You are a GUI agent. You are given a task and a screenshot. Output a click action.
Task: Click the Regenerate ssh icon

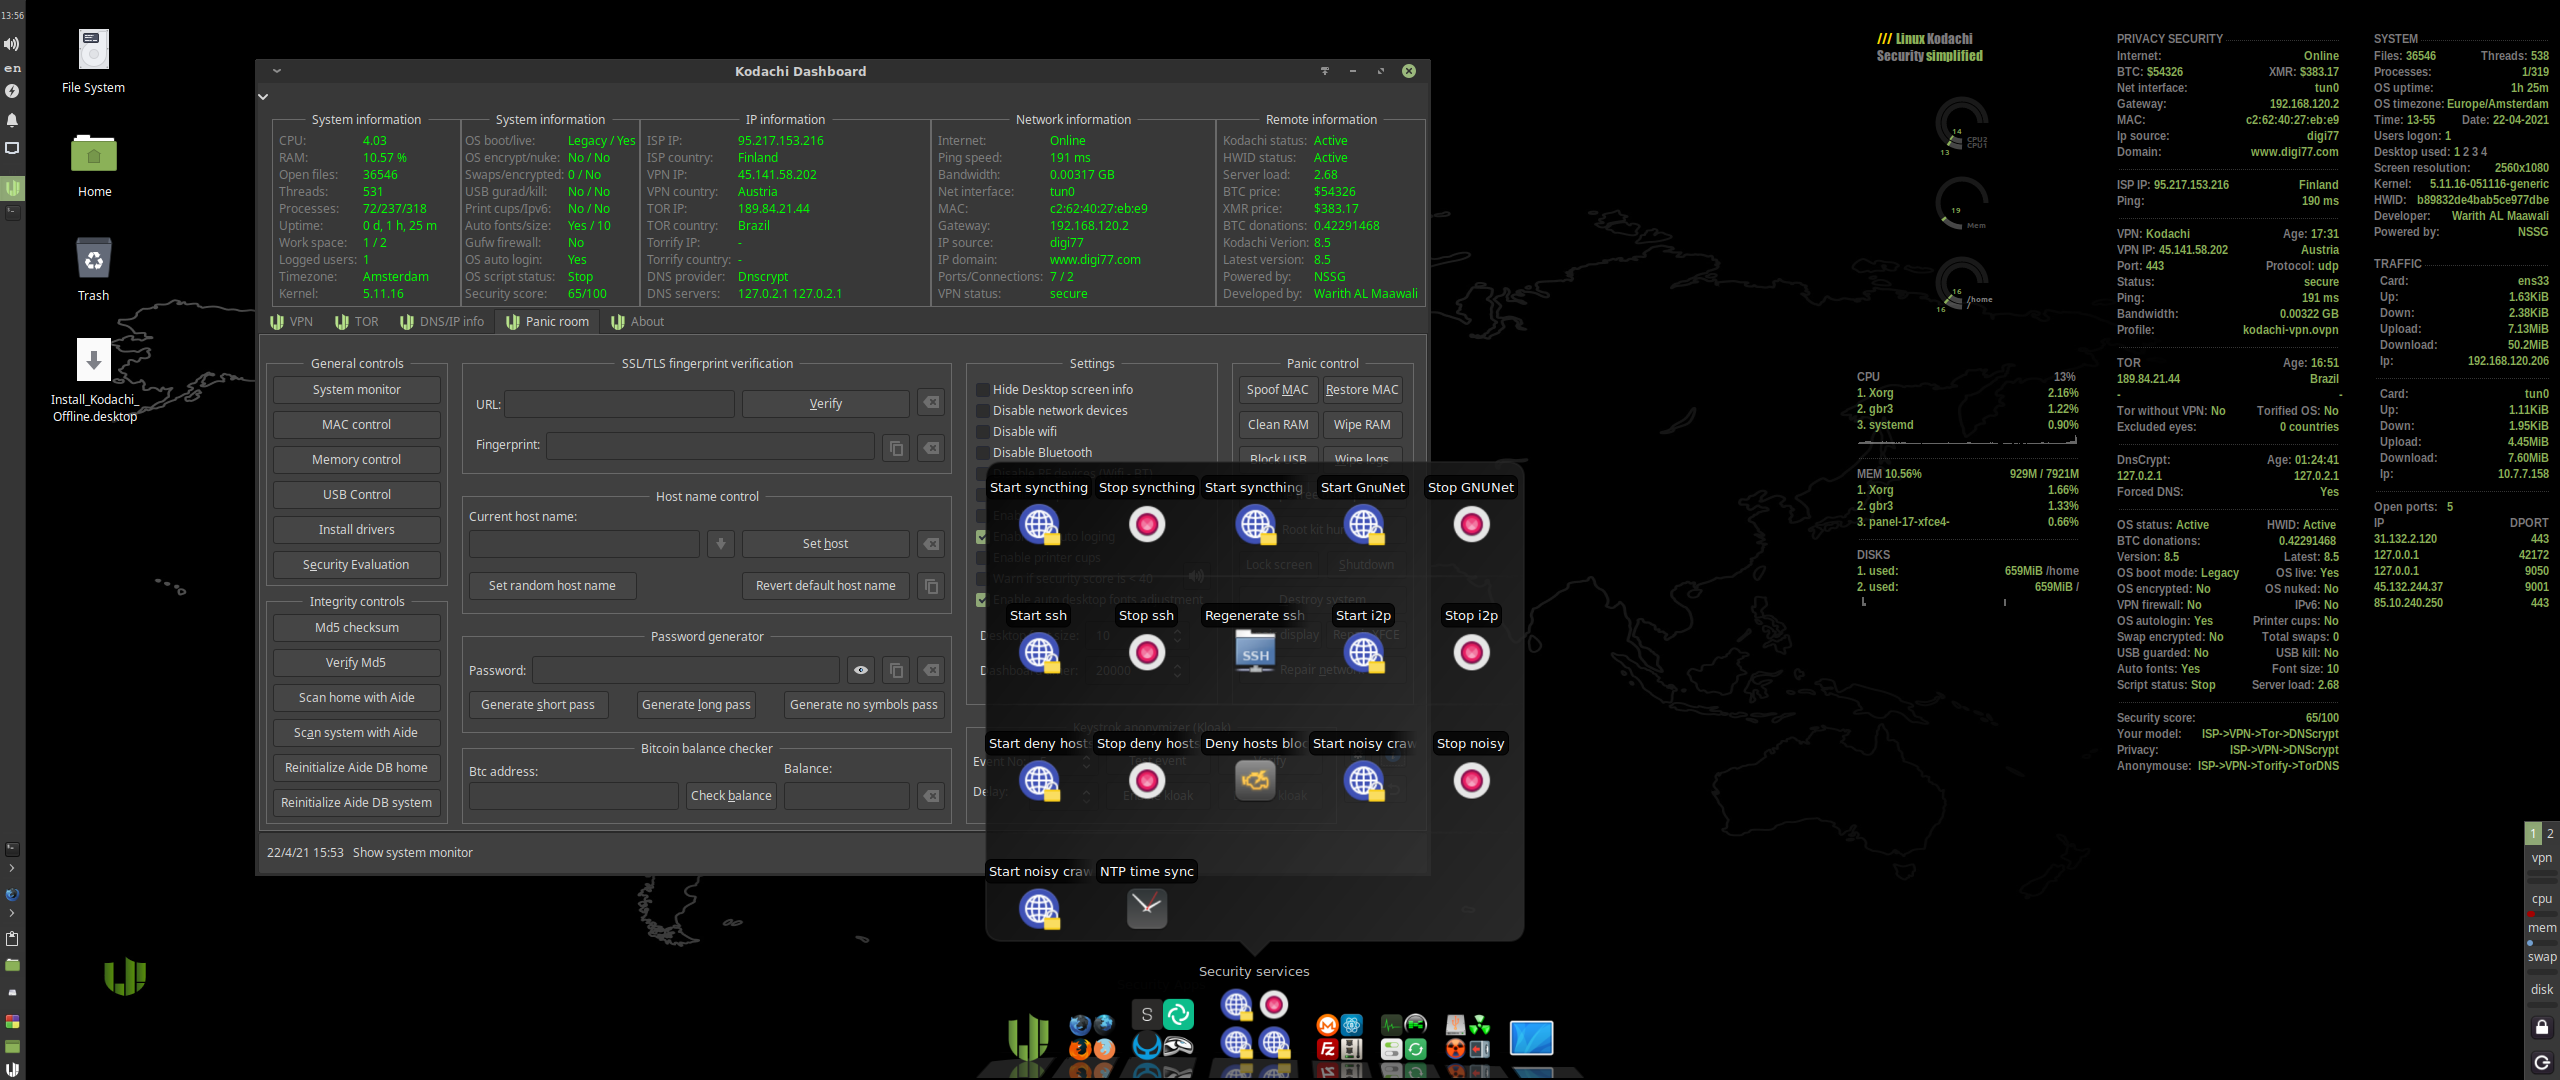[x=1255, y=652]
